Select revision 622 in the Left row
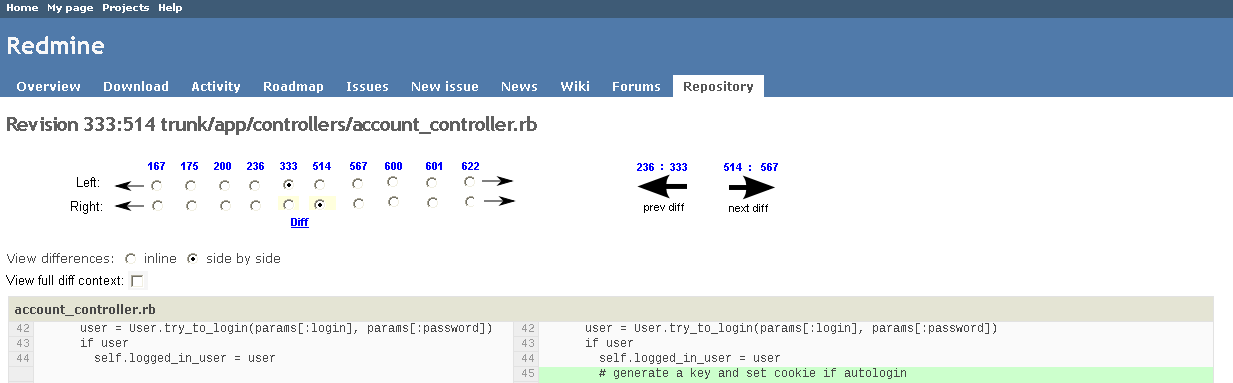1233x383 pixels. (x=470, y=181)
